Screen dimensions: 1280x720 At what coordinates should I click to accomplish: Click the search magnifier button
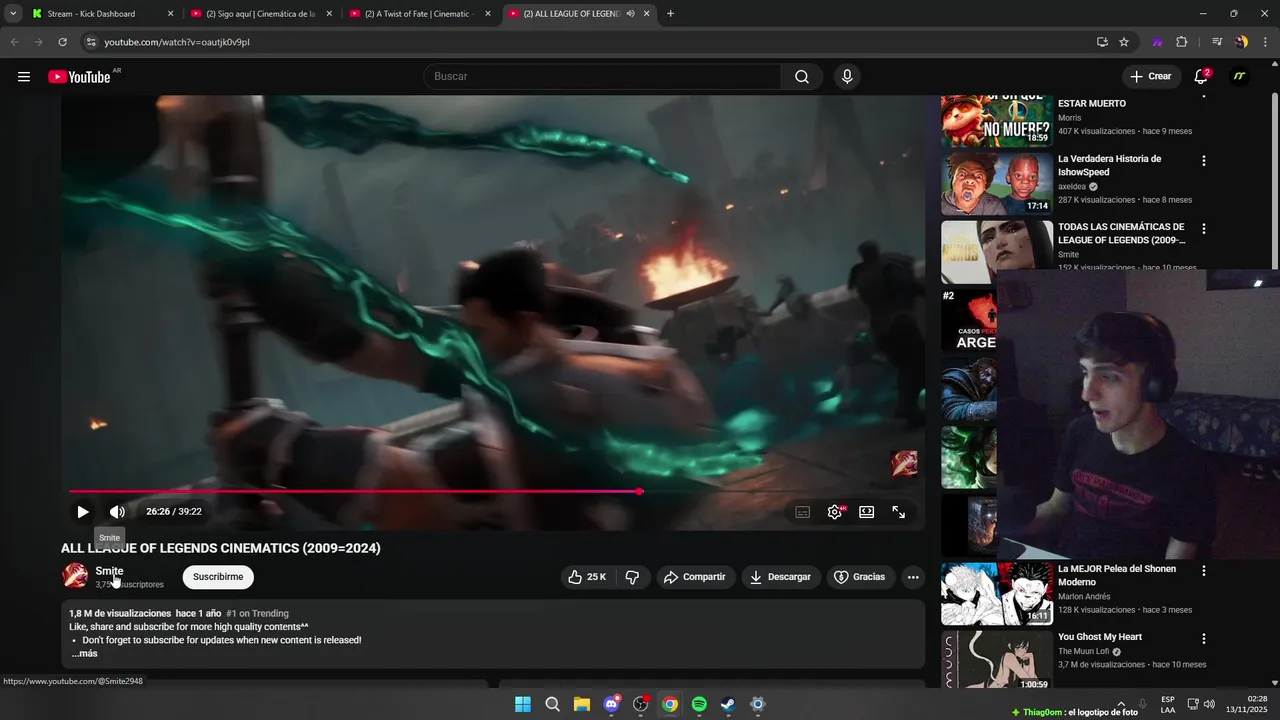click(802, 77)
